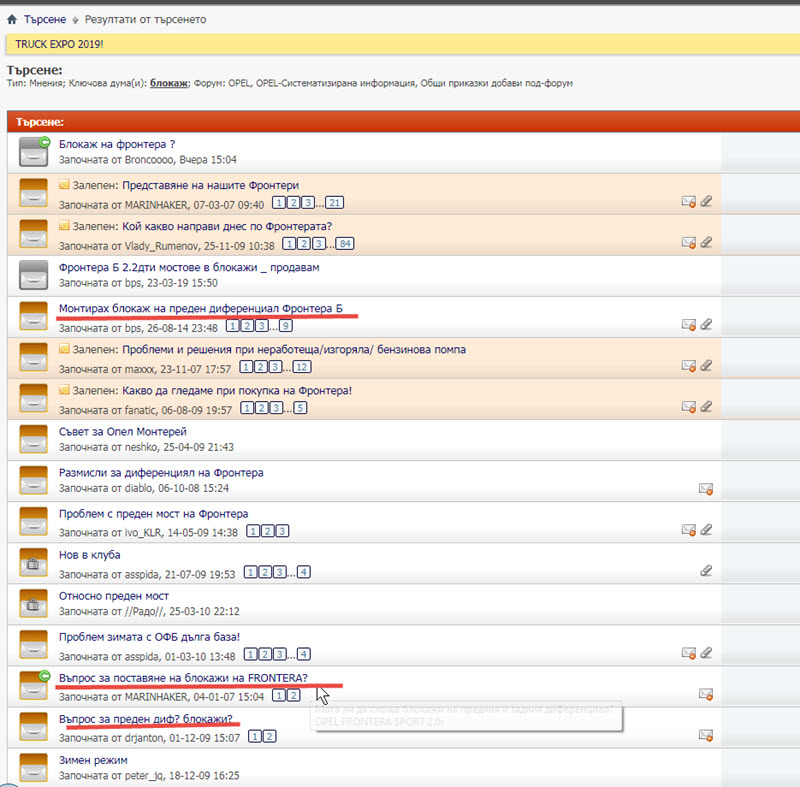
Task: Go to page 84 of 'Кой какво направи днес'
Action: 346,244
